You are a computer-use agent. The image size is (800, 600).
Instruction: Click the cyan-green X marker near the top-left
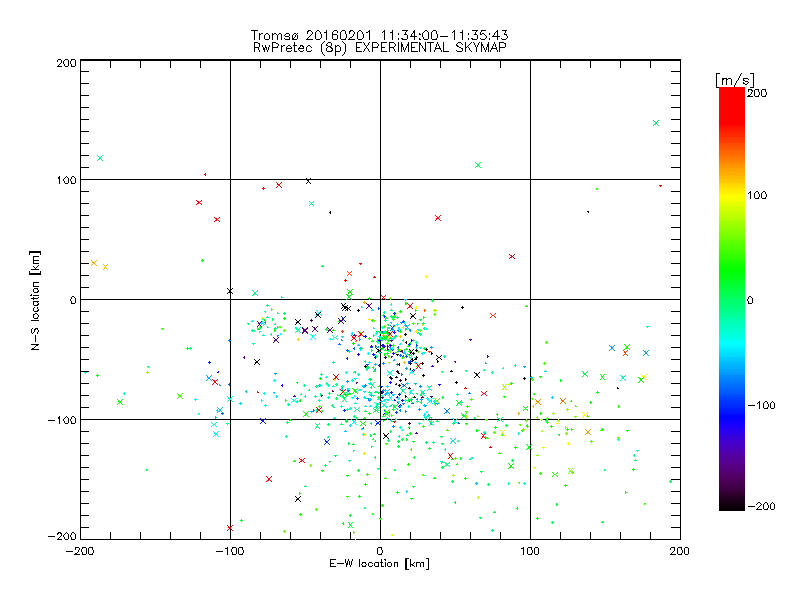(100, 158)
